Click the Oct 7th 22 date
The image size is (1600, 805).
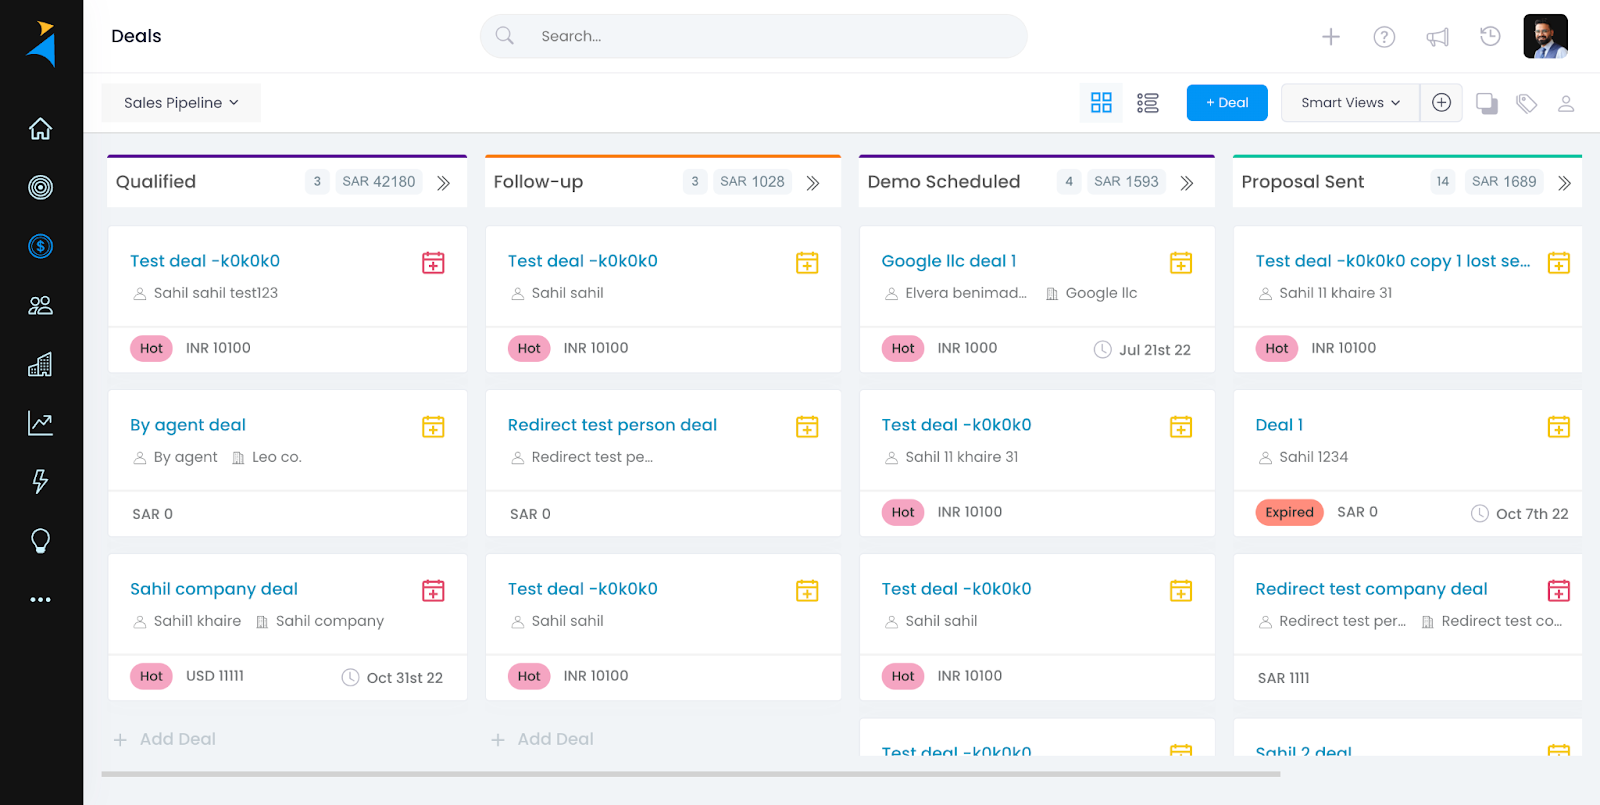pos(1532,514)
